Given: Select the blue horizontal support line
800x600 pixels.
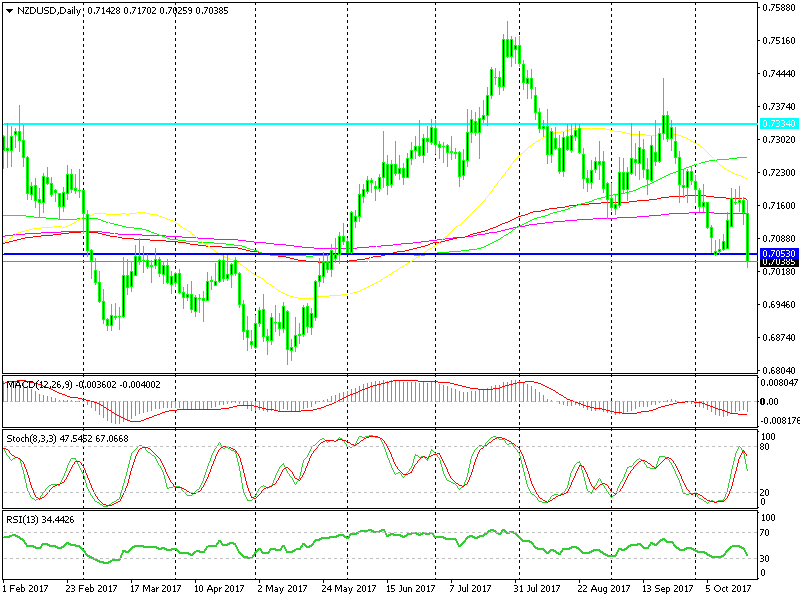Looking at the screenshot, I should tap(400, 255).
